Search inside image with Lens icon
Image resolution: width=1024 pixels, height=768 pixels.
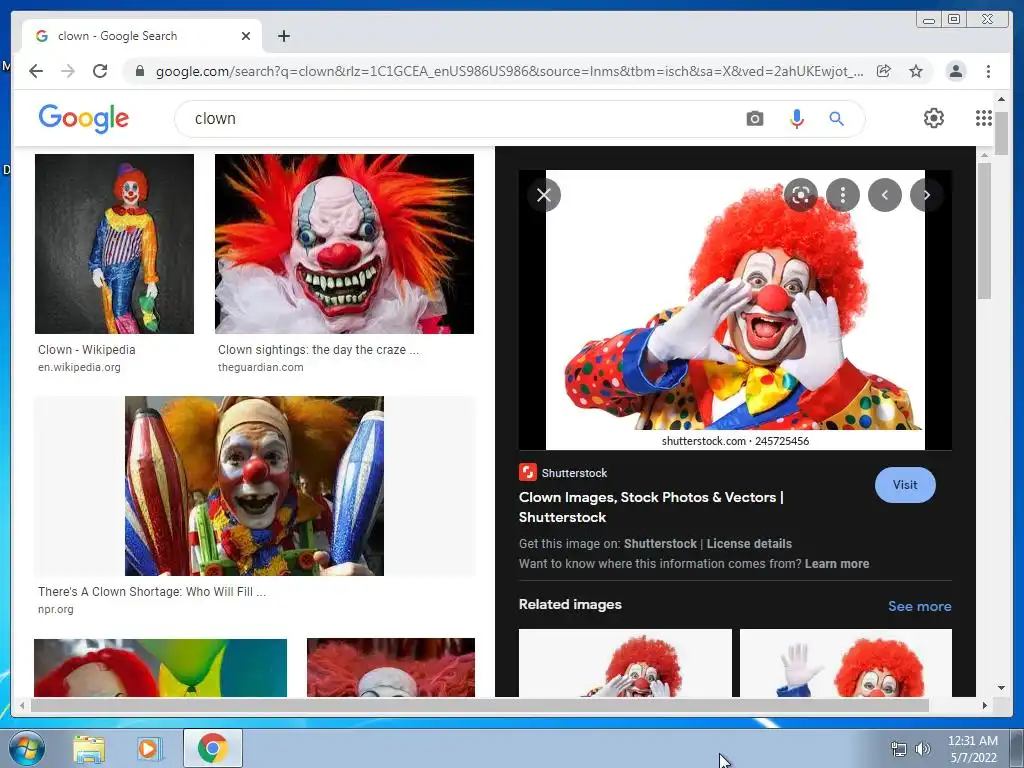801,195
